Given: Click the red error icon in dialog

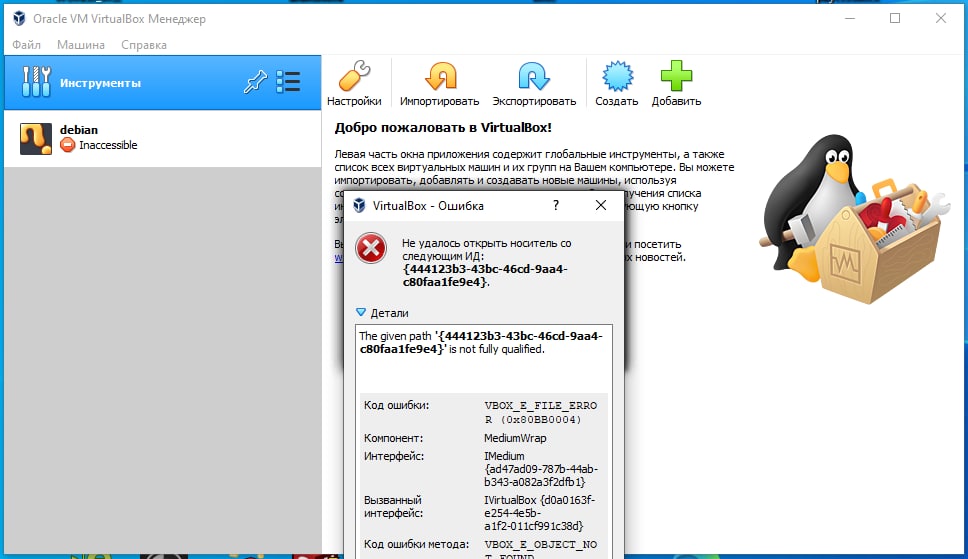Looking at the screenshot, I should 371,248.
